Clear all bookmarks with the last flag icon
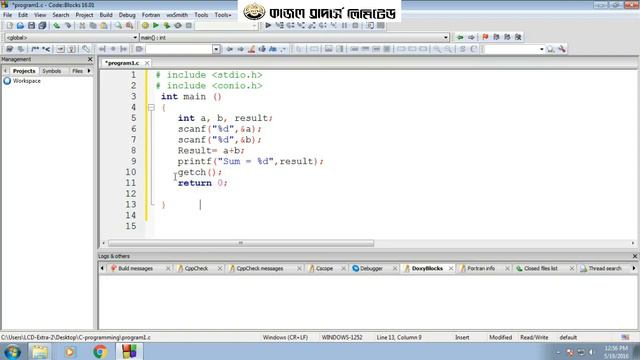 (518, 37)
